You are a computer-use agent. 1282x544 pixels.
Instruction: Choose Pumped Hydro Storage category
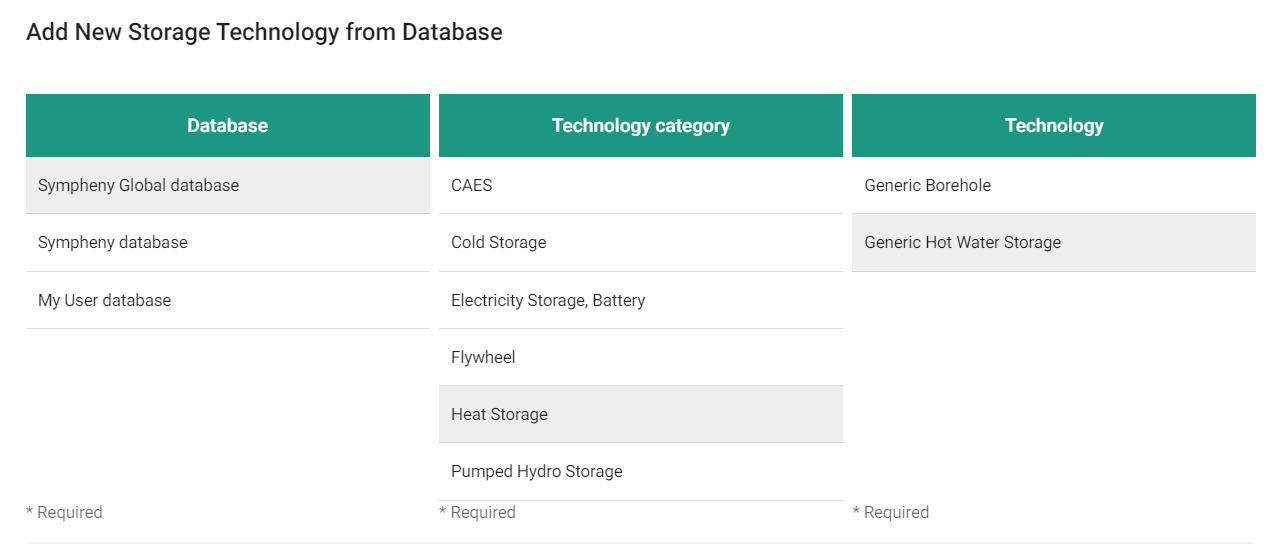pyautogui.click(x=537, y=471)
